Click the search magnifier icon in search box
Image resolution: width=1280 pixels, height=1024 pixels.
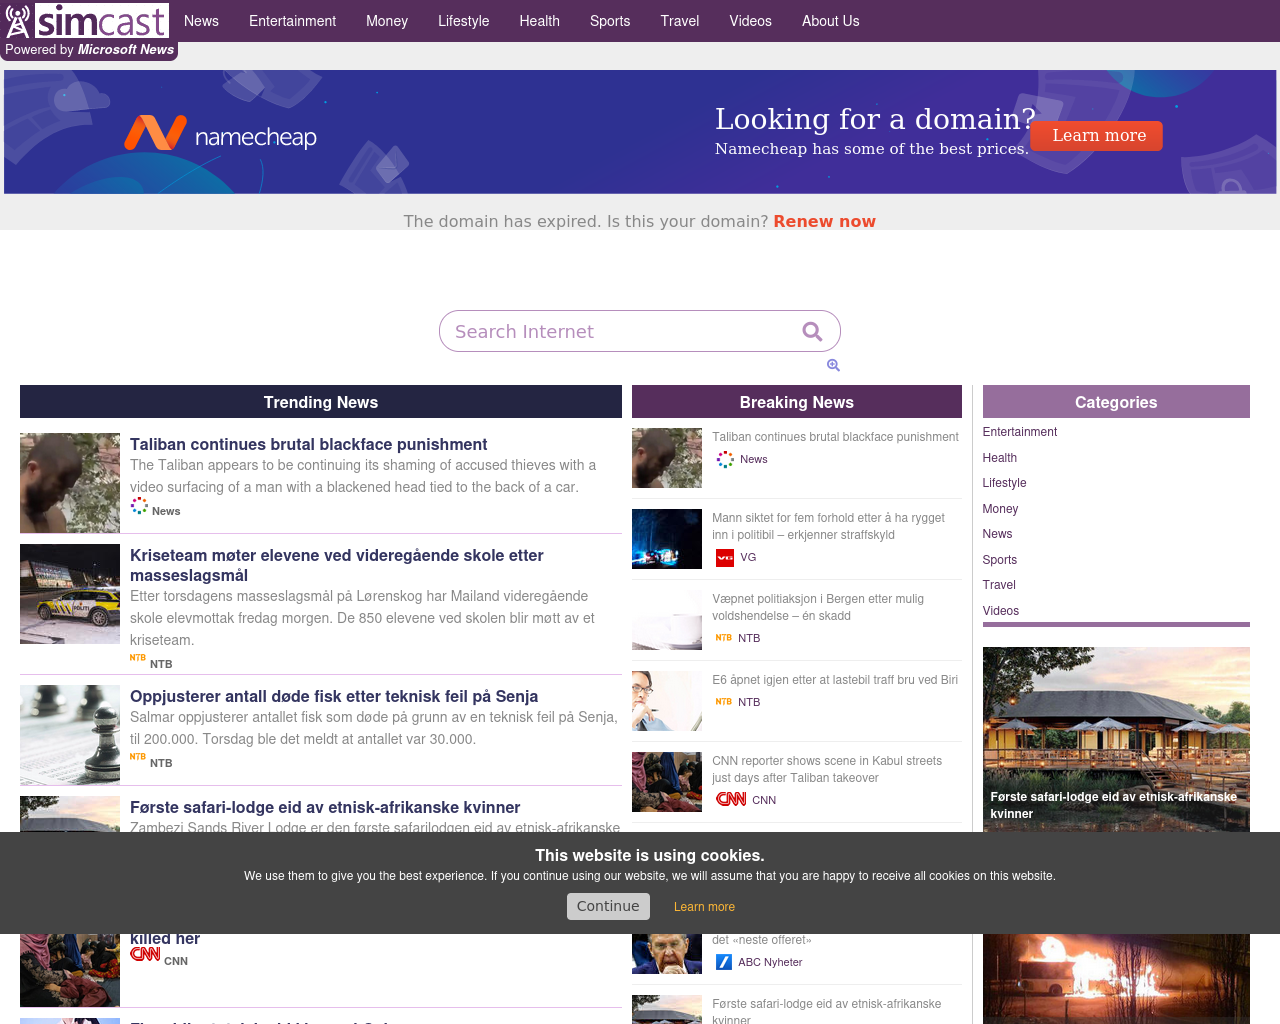[x=812, y=331]
